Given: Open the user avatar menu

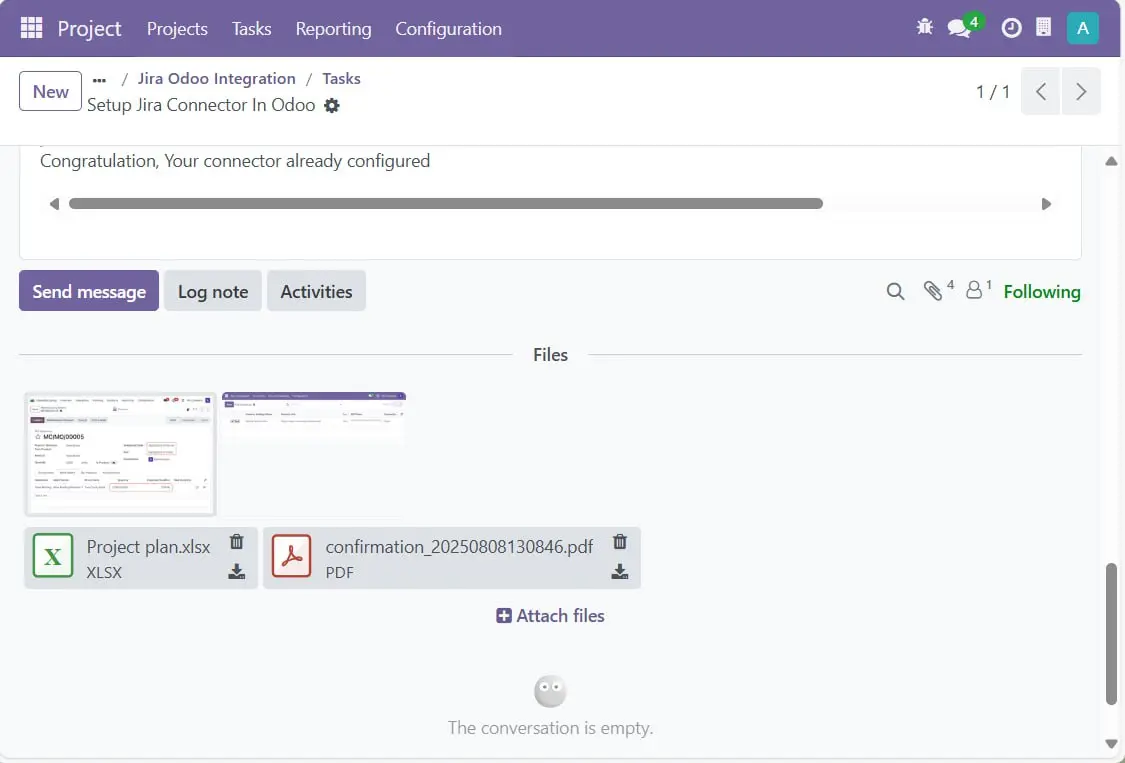Looking at the screenshot, I should click(x=1082, y=28).
